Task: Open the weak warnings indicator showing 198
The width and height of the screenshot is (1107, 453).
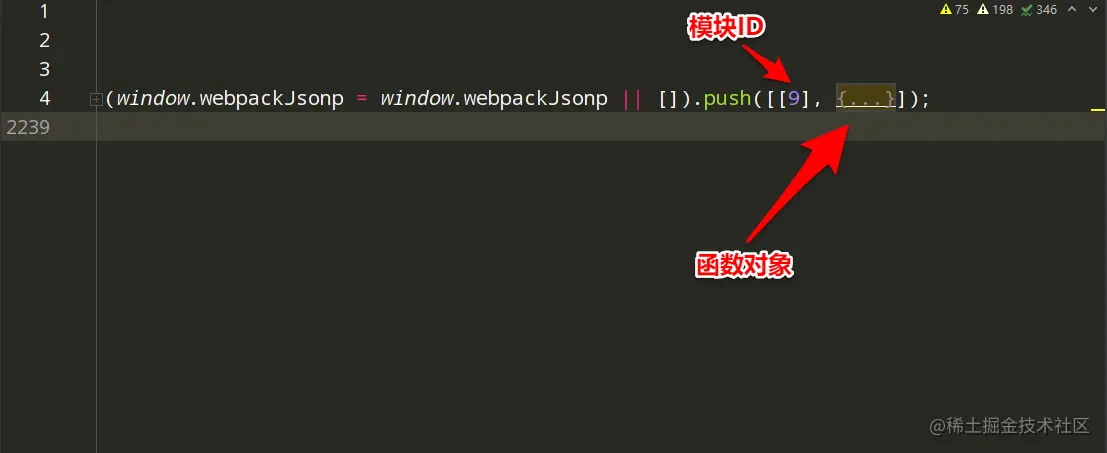Action: coord(995,9)
